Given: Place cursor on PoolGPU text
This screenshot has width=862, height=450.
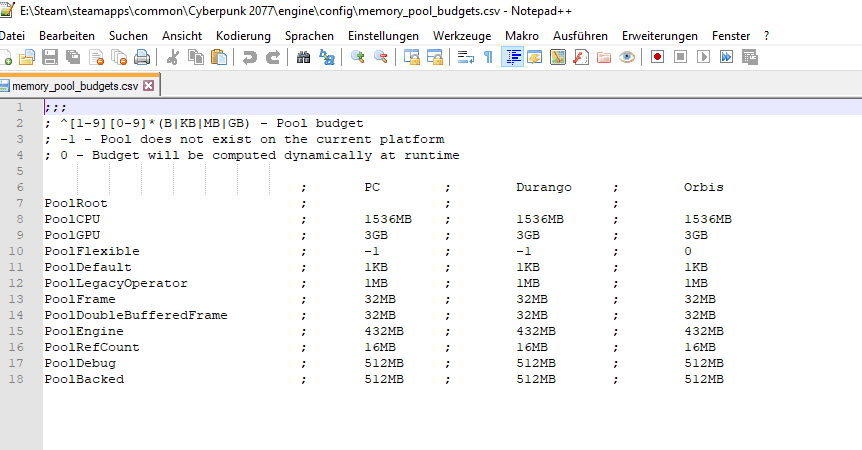Looking at the screenshot, I should [72, 235].
